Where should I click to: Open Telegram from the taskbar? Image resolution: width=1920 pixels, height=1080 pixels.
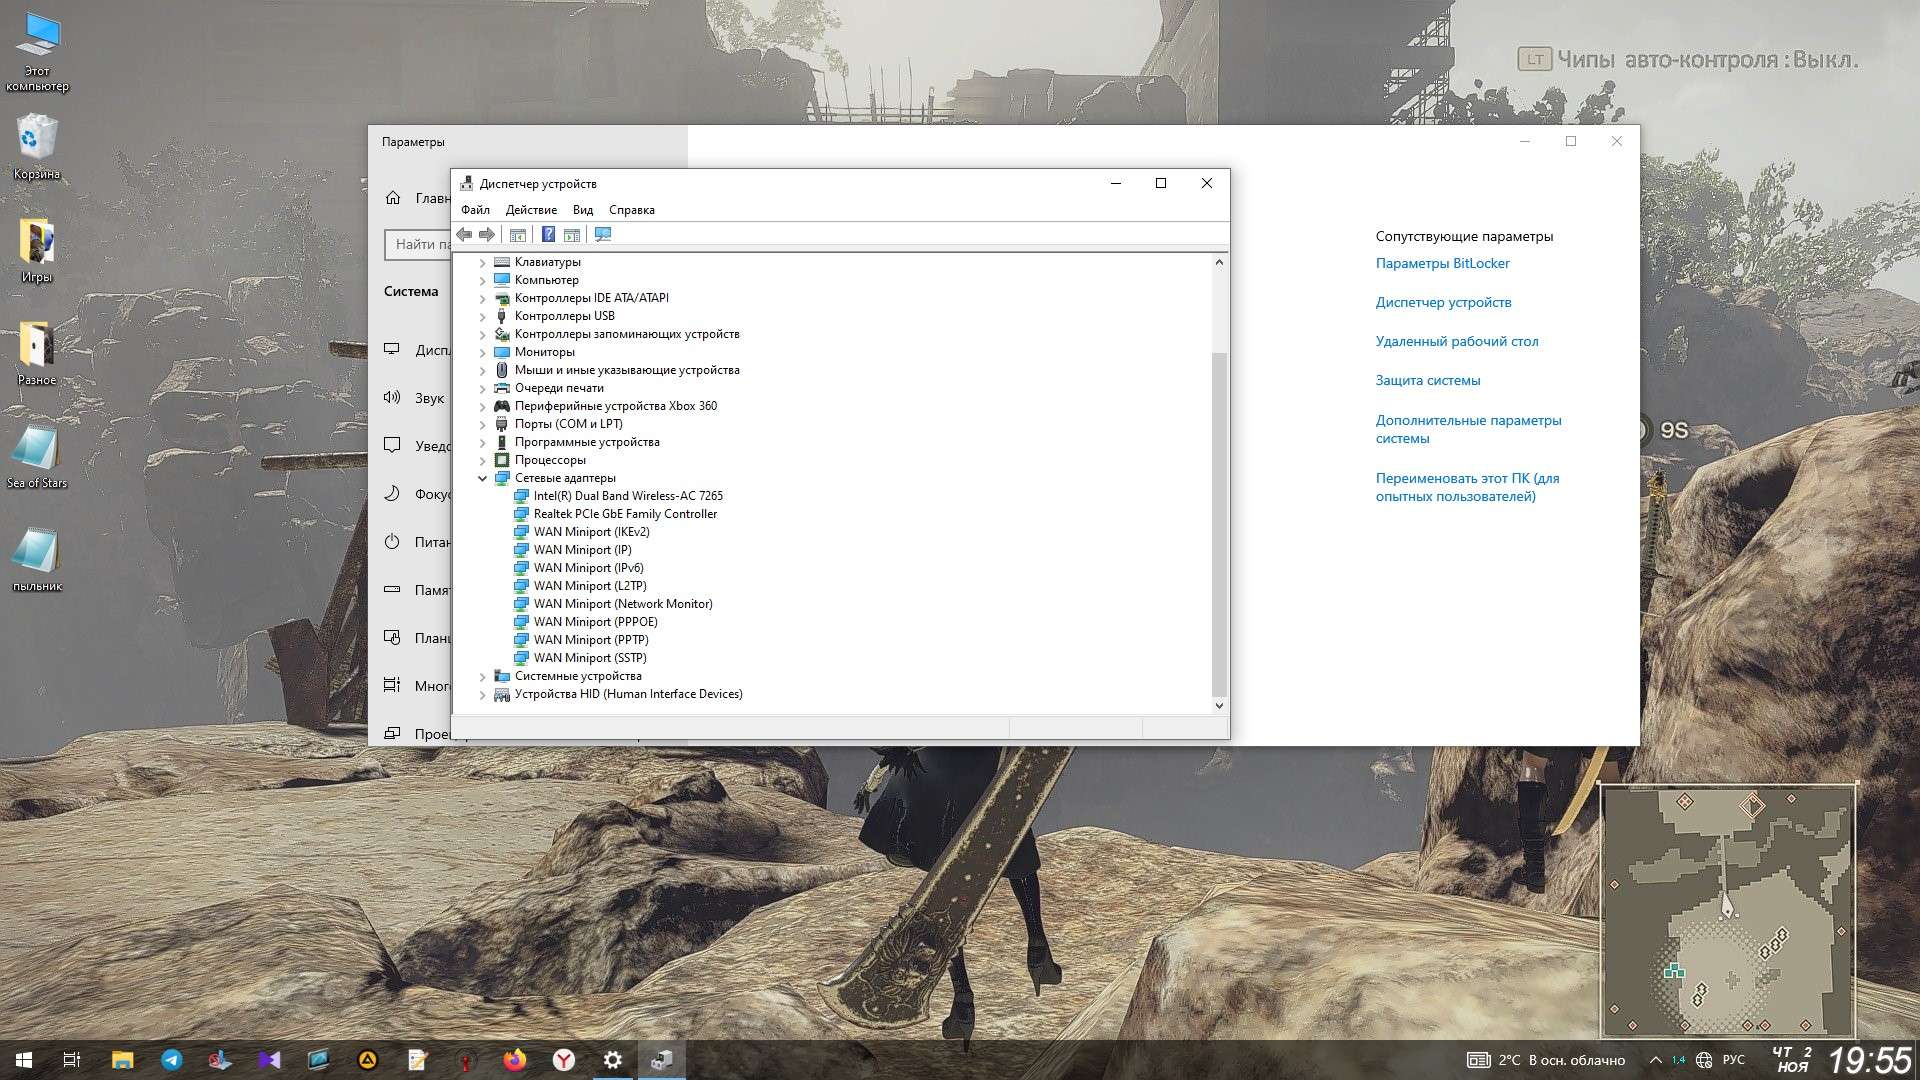(x=172, y=1060)
